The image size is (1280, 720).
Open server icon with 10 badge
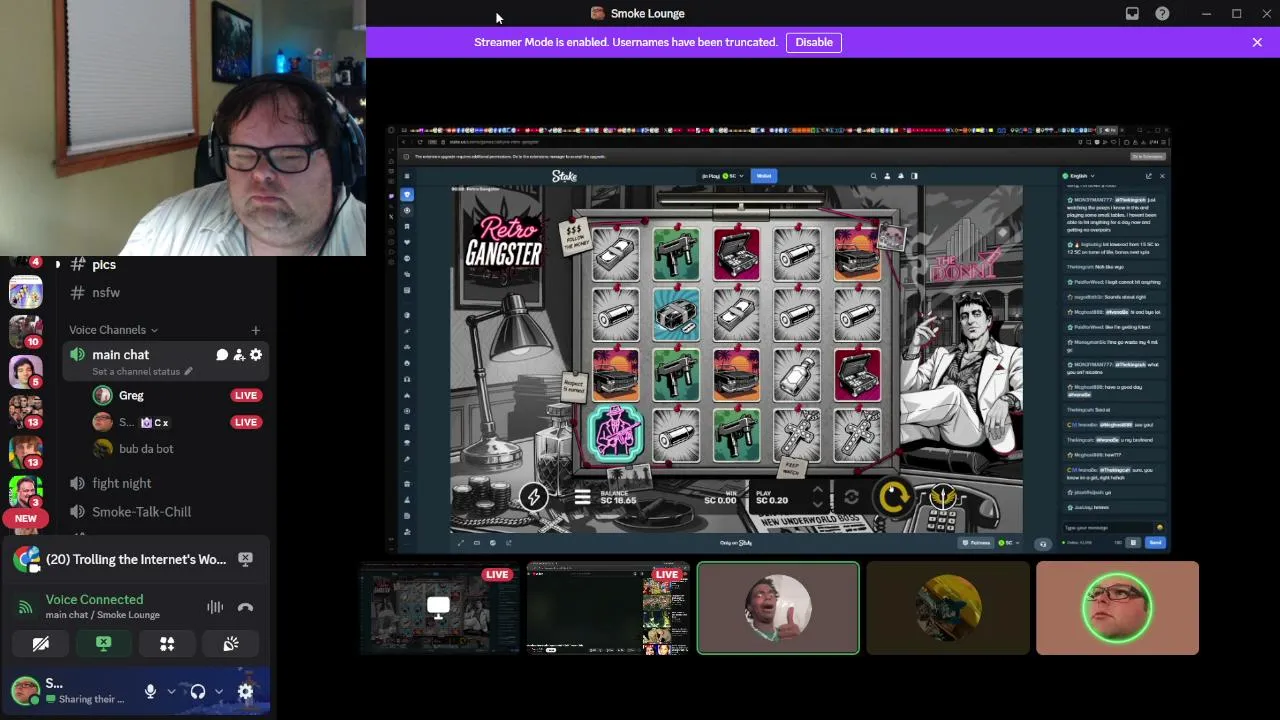coord(26,331)
